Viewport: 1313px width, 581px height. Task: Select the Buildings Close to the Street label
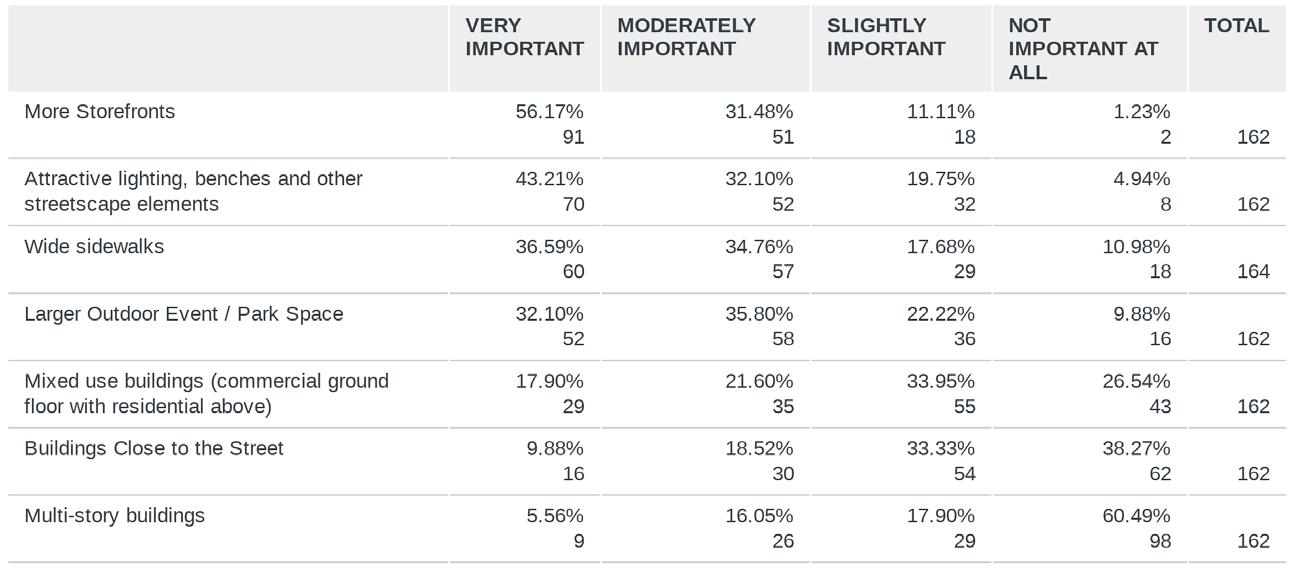(154, 448)
